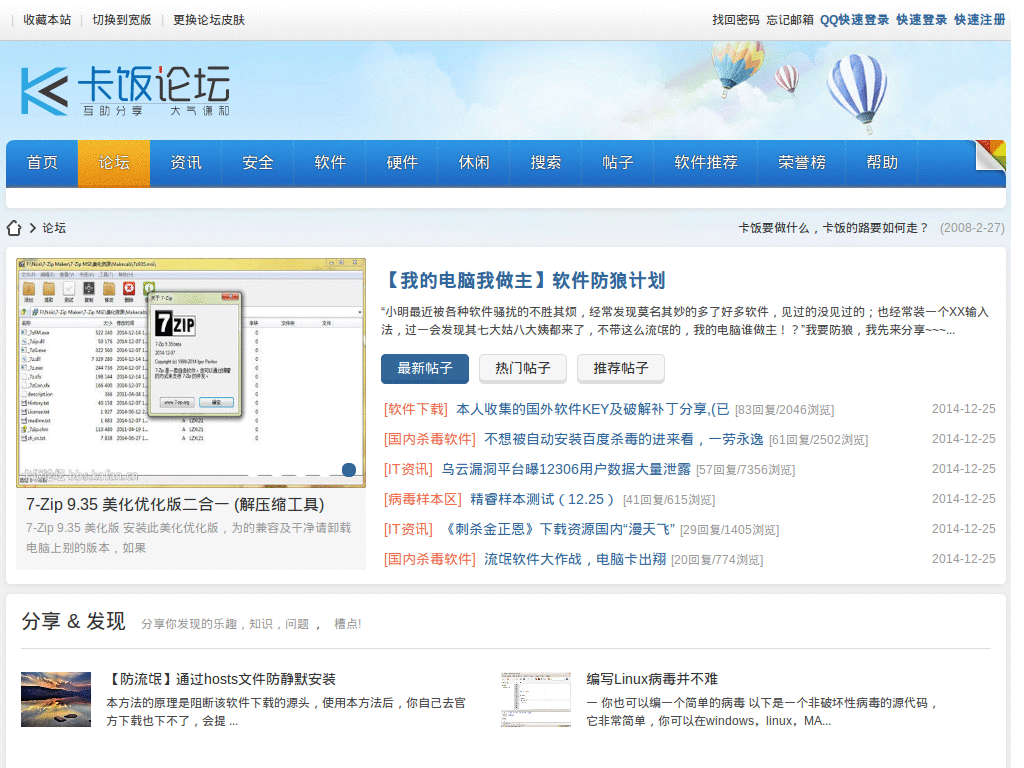The image size is (1024, 768).
Task: Open the 乌云漏洞平台曝12306用户数据大量泄露 post
Action: pos(566,469)
